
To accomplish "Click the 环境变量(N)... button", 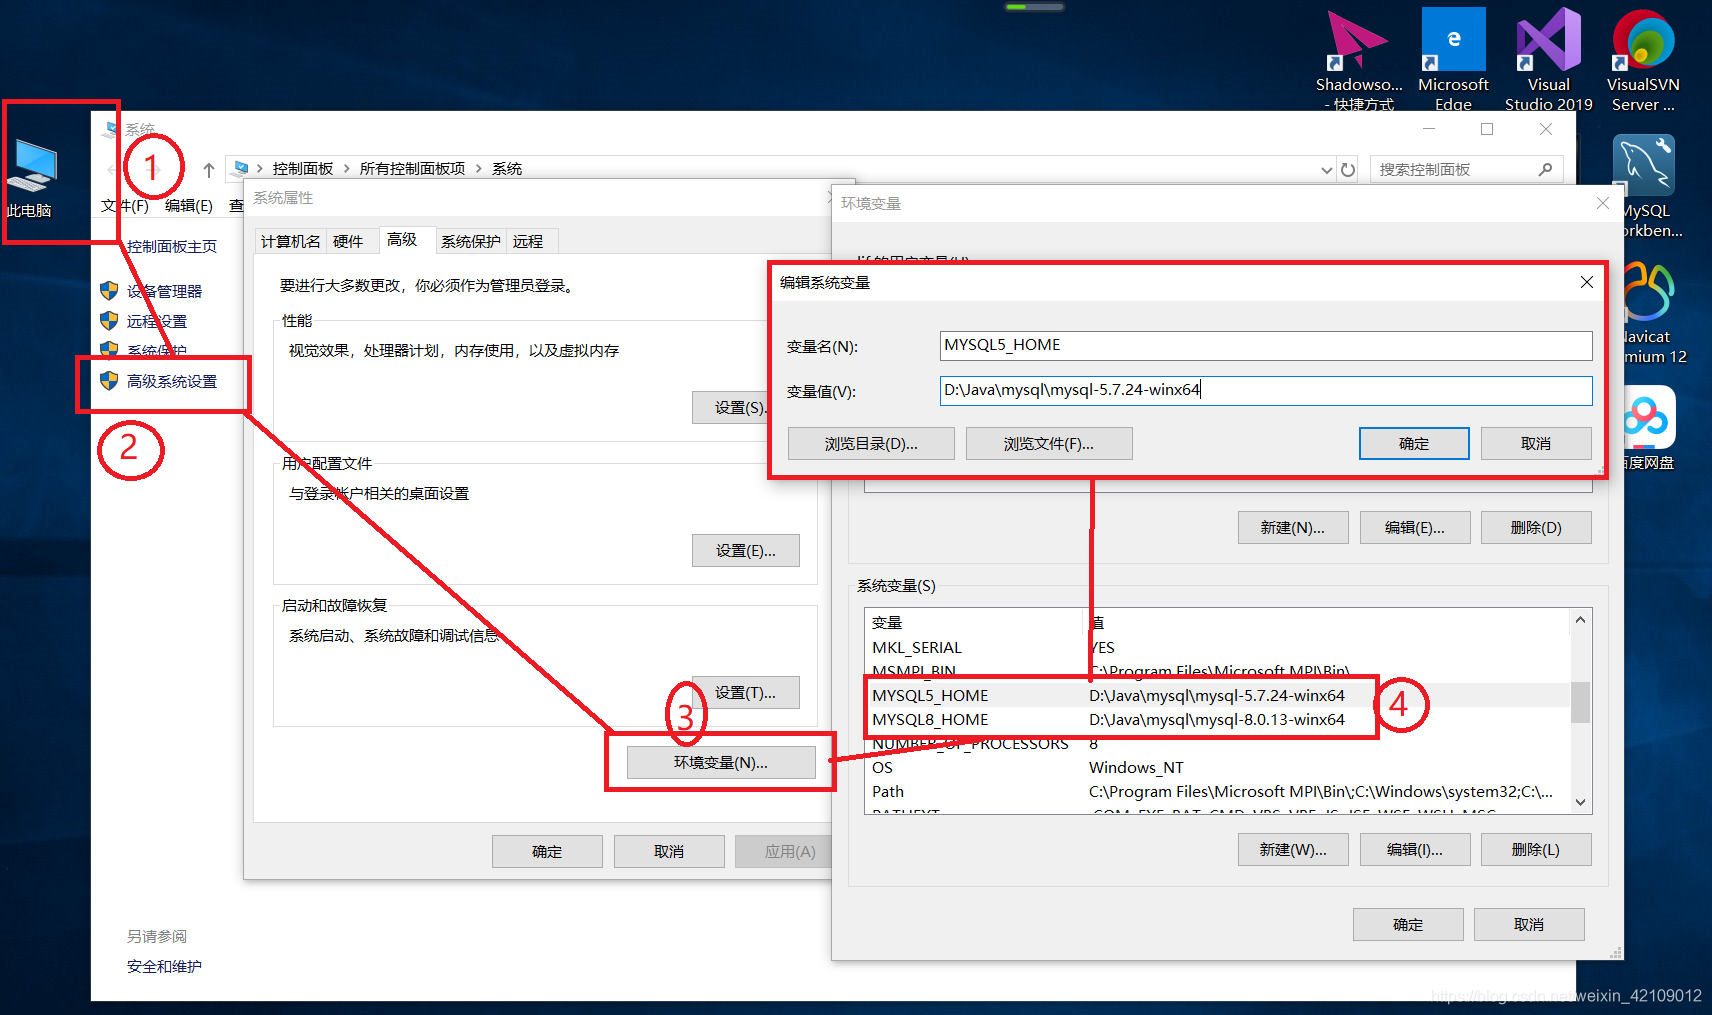I will pyautogui.click(x=721, y=762).
